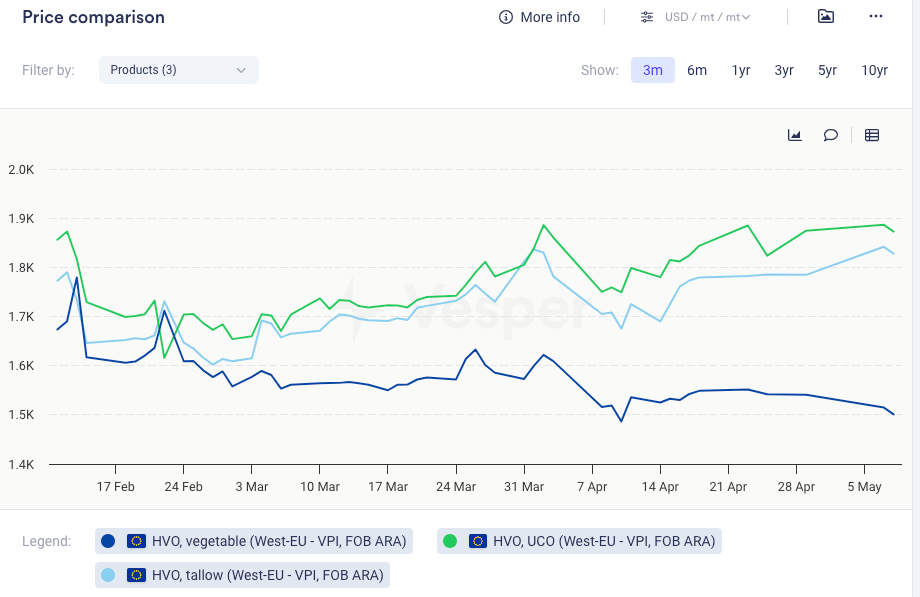
Task: Open the Products (3) filter dropdown
Action: pyautogui.click(x=178, y=70)
